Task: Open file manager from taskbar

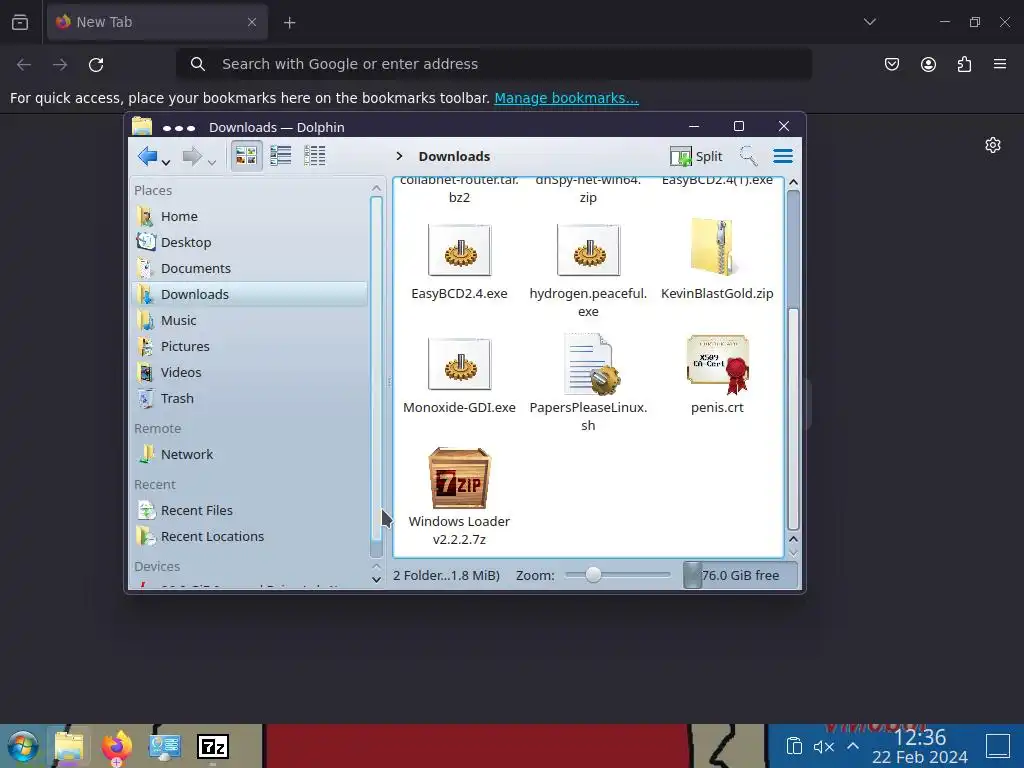Action: [69, 746]
